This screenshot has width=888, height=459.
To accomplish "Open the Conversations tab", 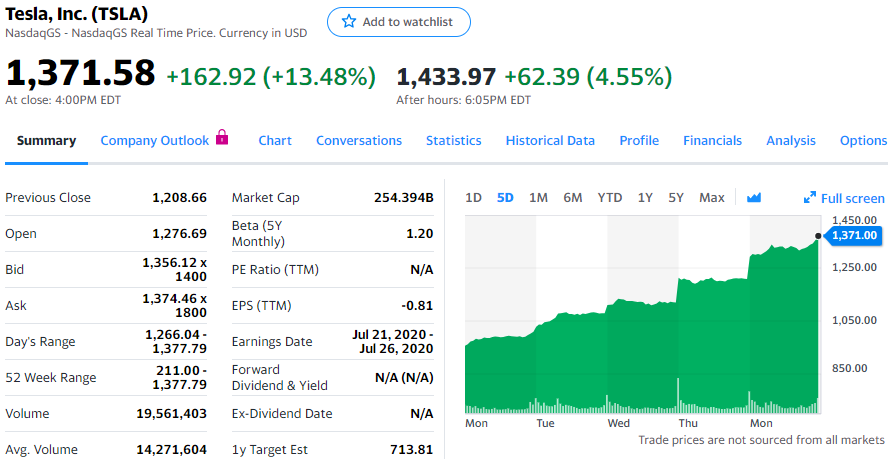I will tap(359, 141).
